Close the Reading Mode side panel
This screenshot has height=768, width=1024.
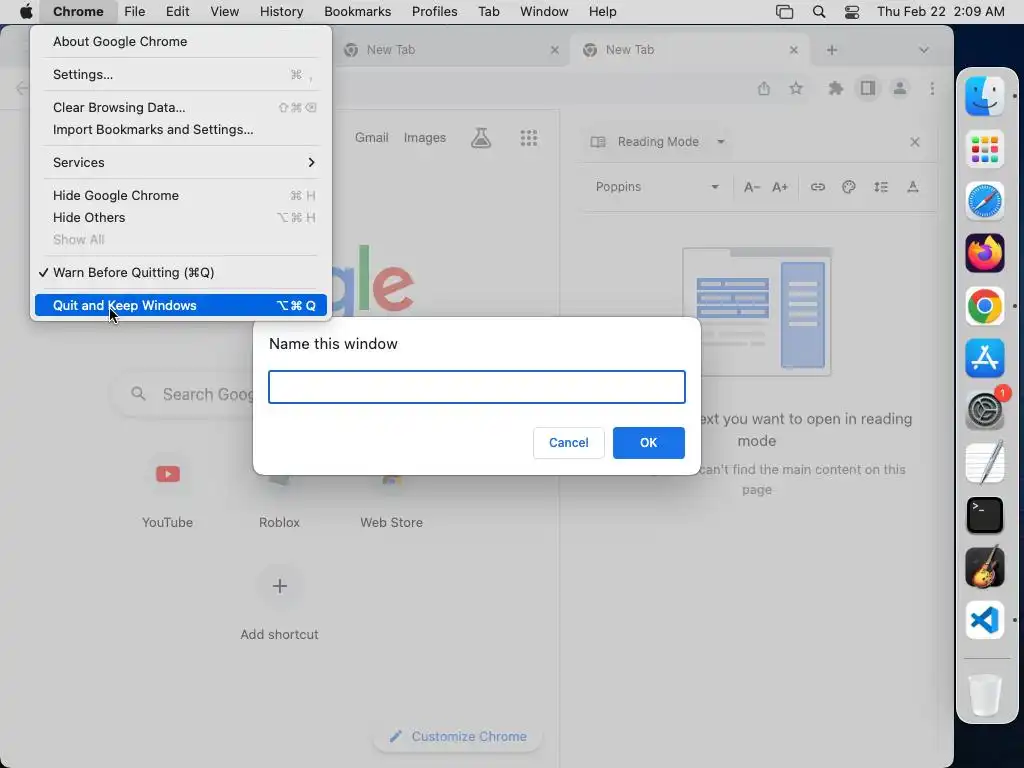point(914,142)
